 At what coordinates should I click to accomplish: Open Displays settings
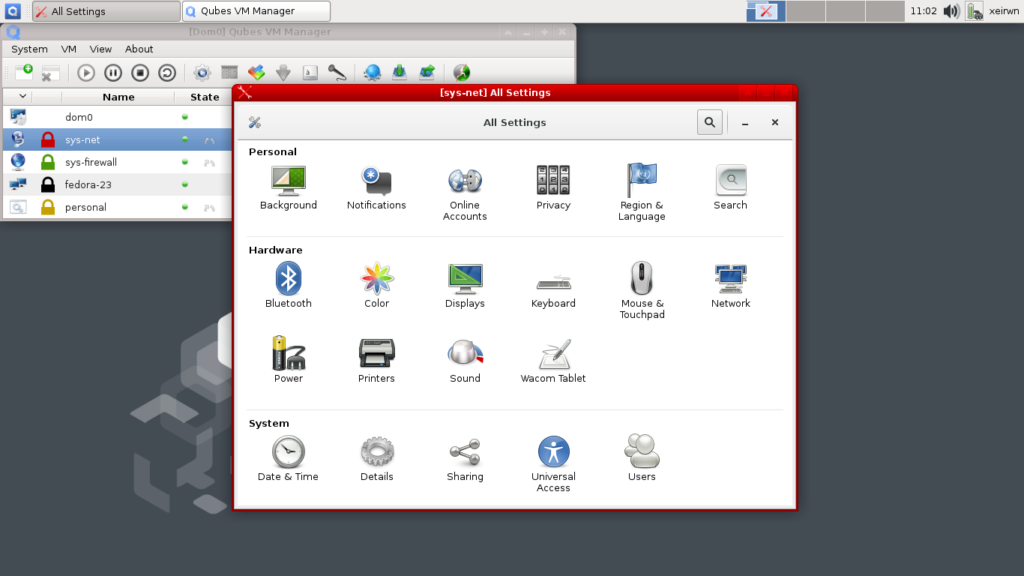pos(464,285)
